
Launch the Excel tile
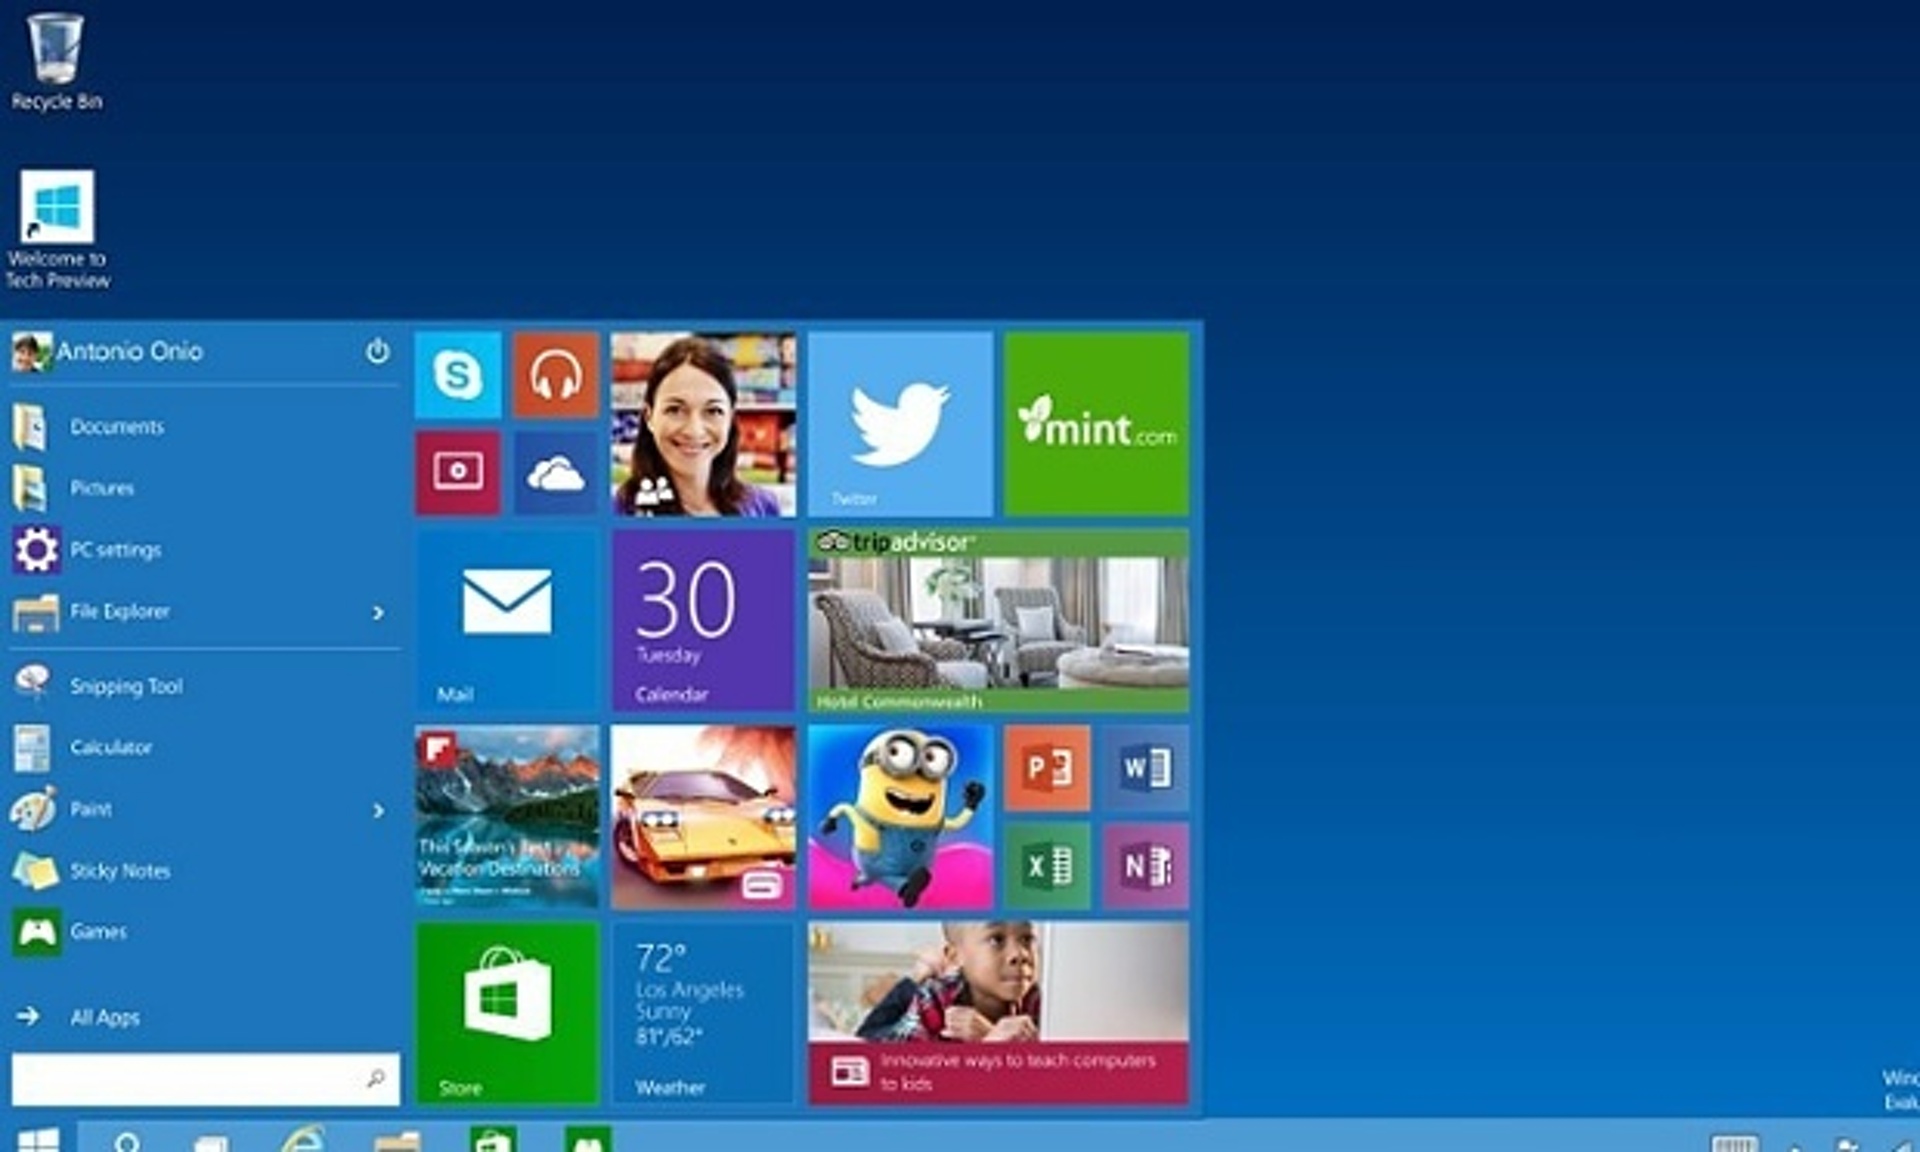tap(1047, 866)
